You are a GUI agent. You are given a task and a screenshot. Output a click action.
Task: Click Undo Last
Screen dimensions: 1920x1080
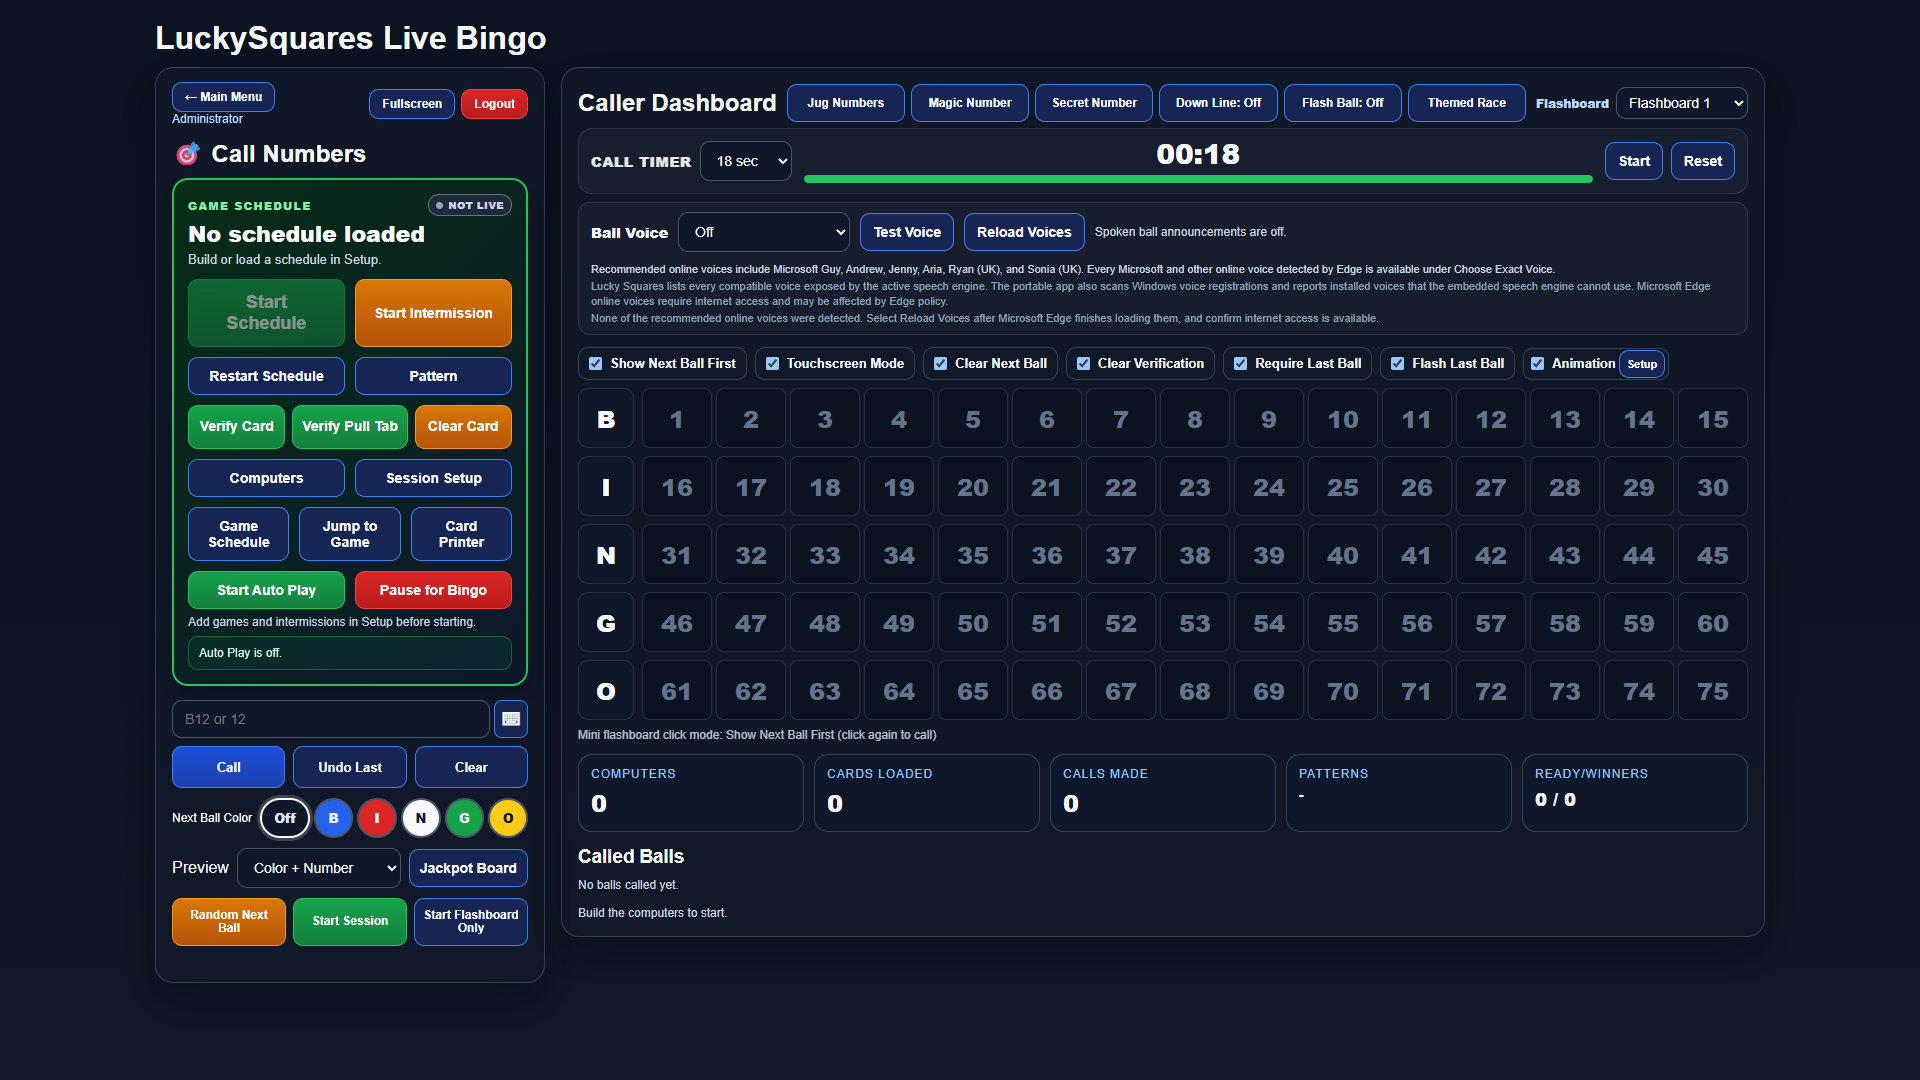[x=350, y=767]
